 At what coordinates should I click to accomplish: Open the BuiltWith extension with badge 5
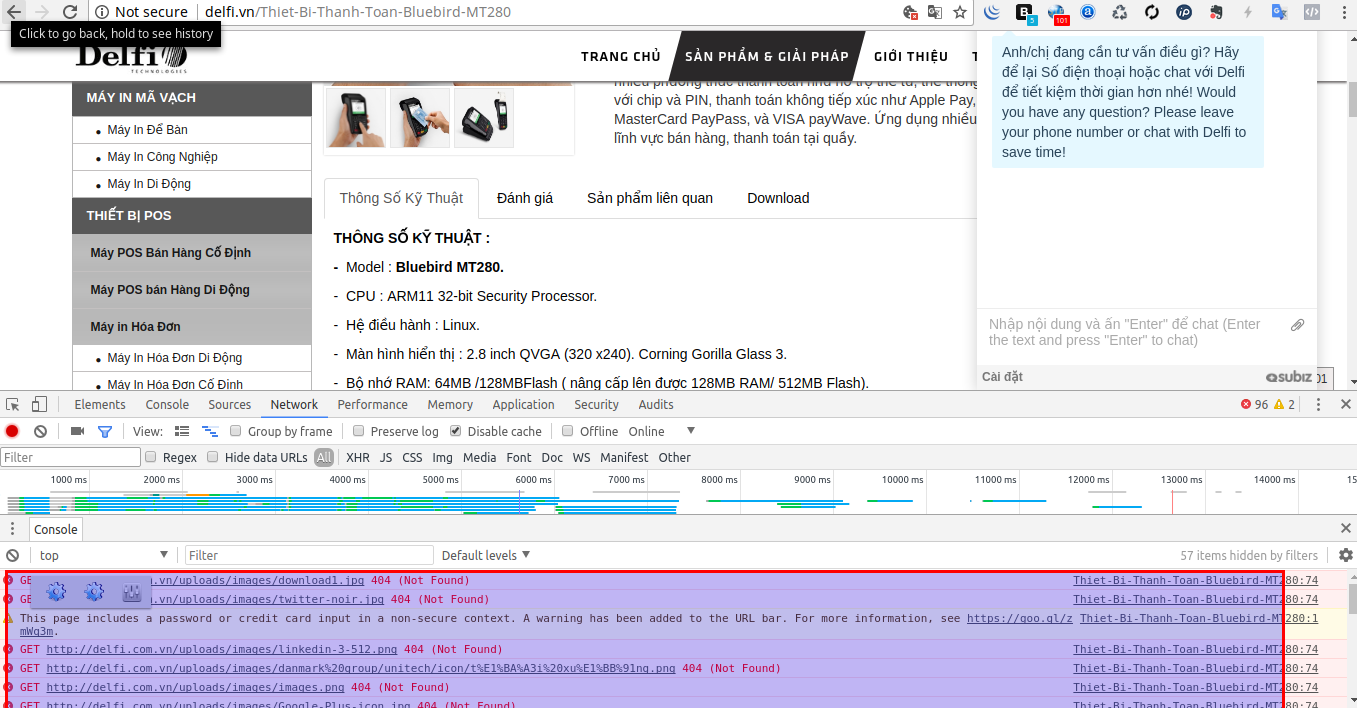point(1025,13)
